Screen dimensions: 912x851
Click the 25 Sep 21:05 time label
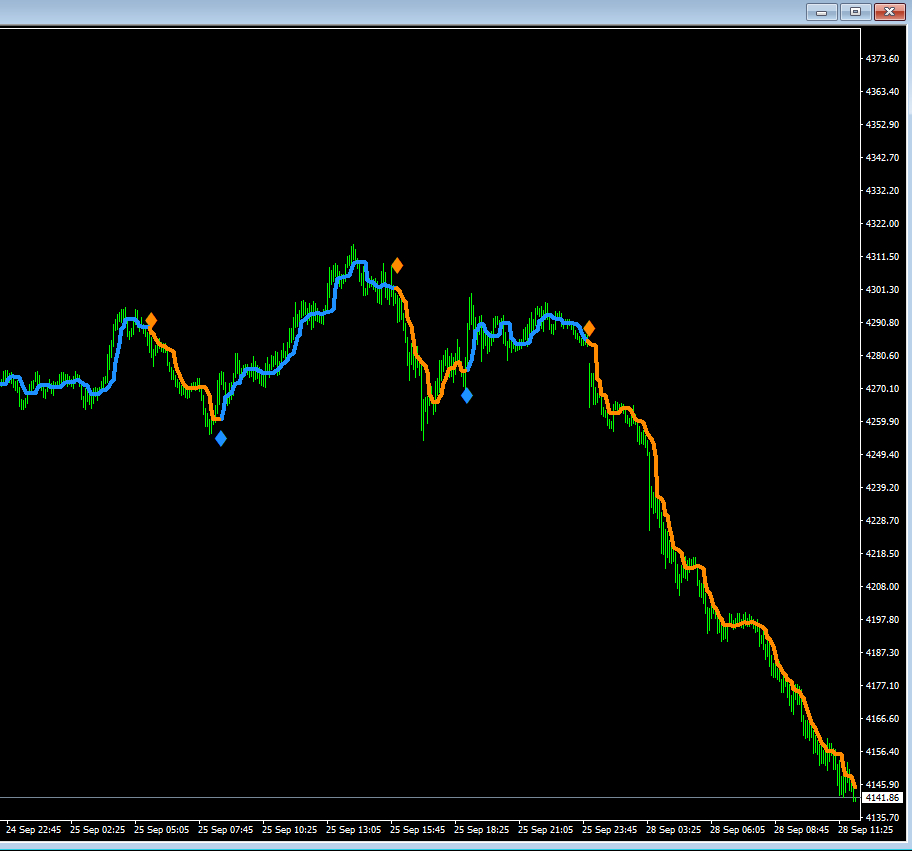pos(546,830)
